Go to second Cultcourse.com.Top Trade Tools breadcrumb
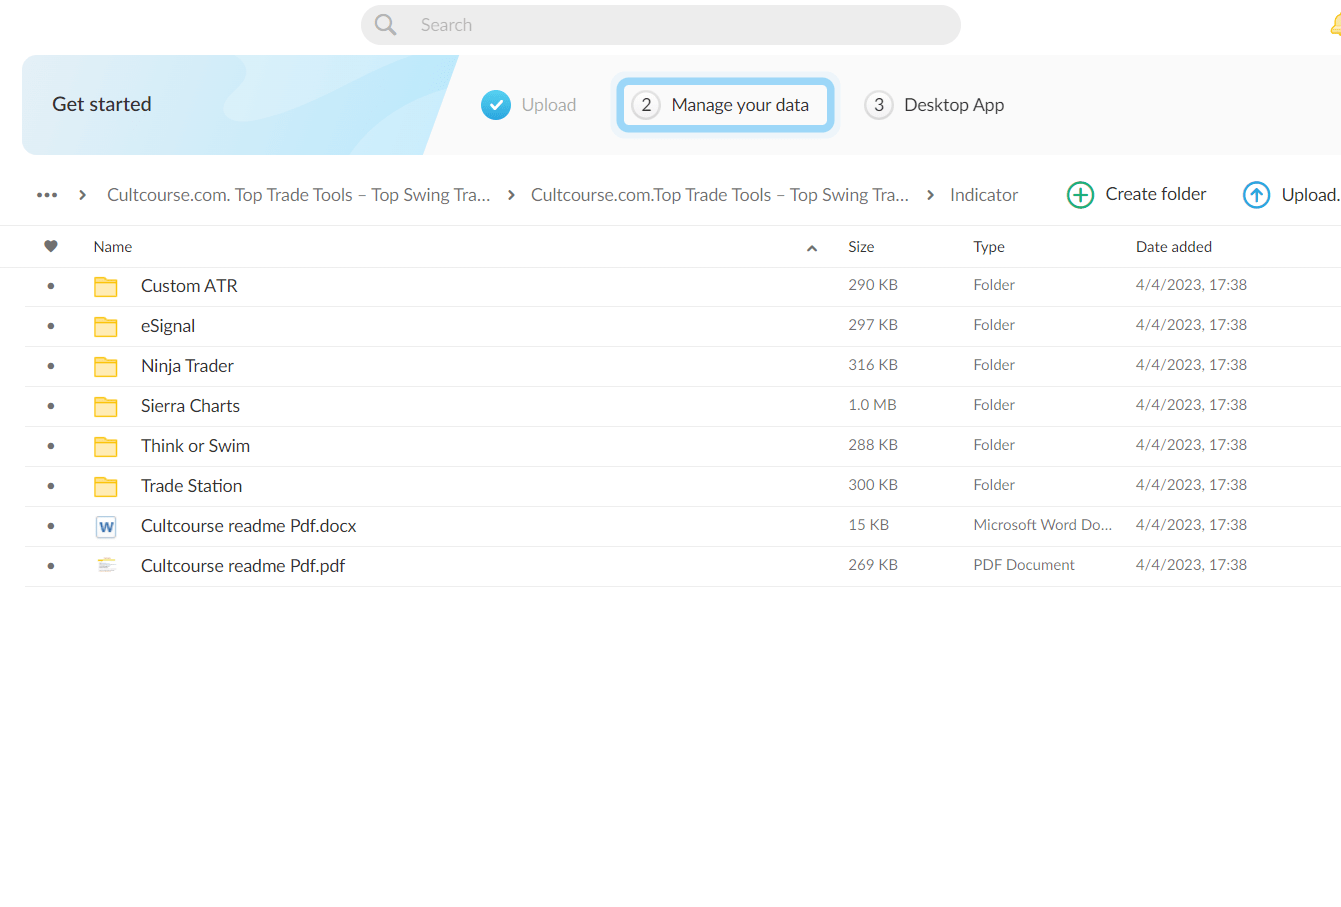Screen dimensions: 1341x907 click(x=720, y=195)
